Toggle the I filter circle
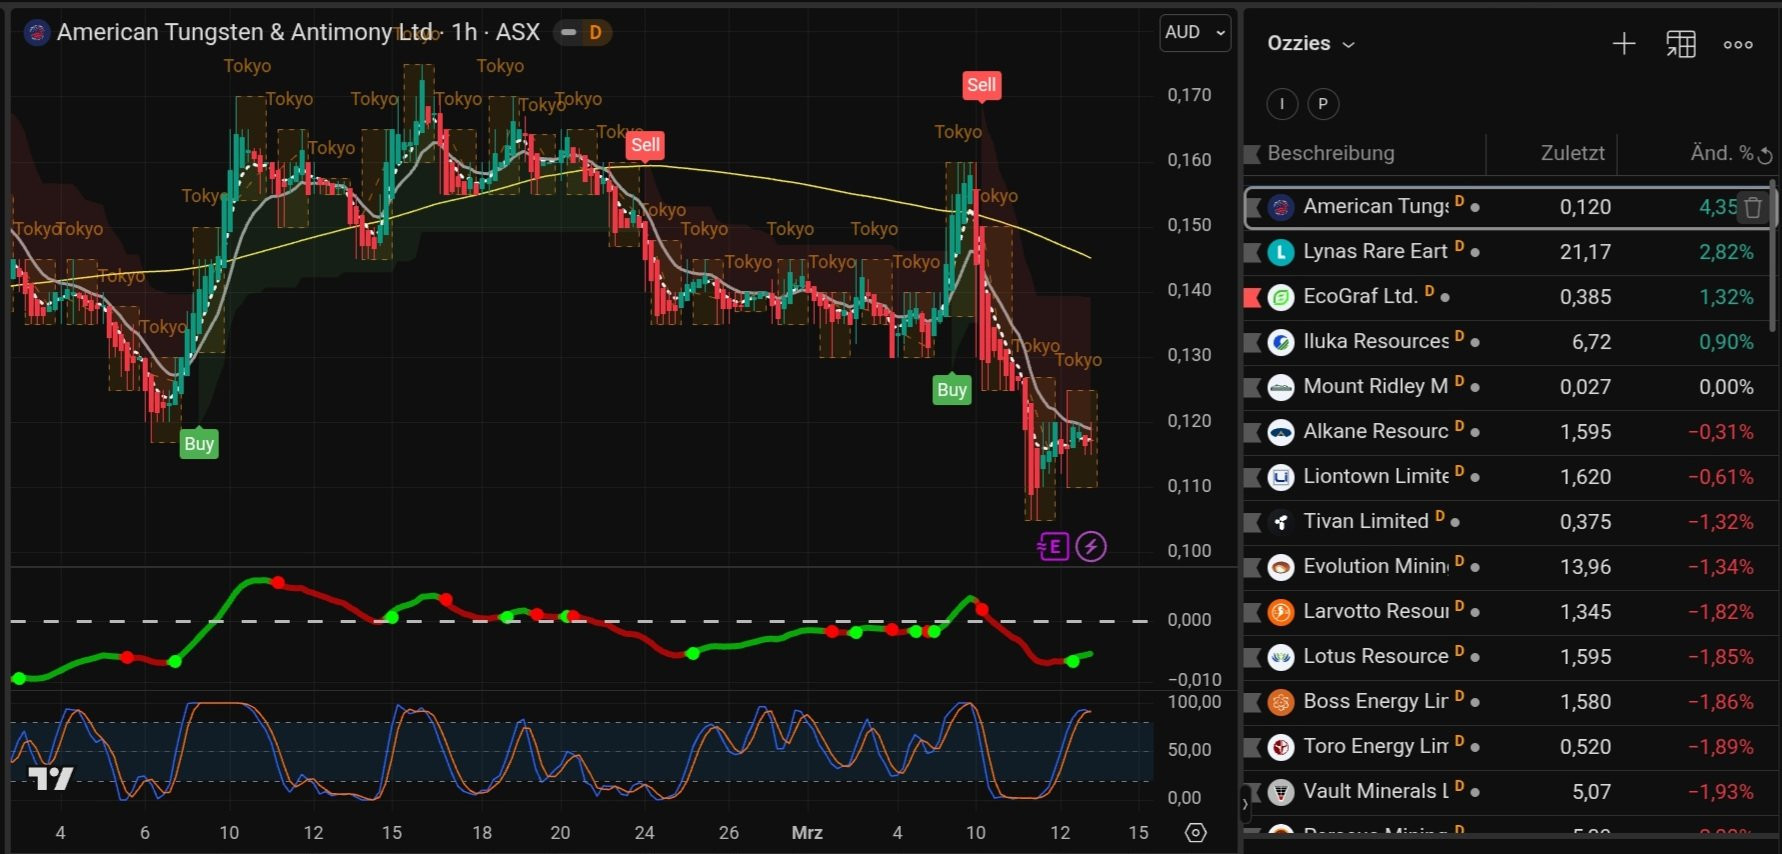 click(x=1282, y=104)
